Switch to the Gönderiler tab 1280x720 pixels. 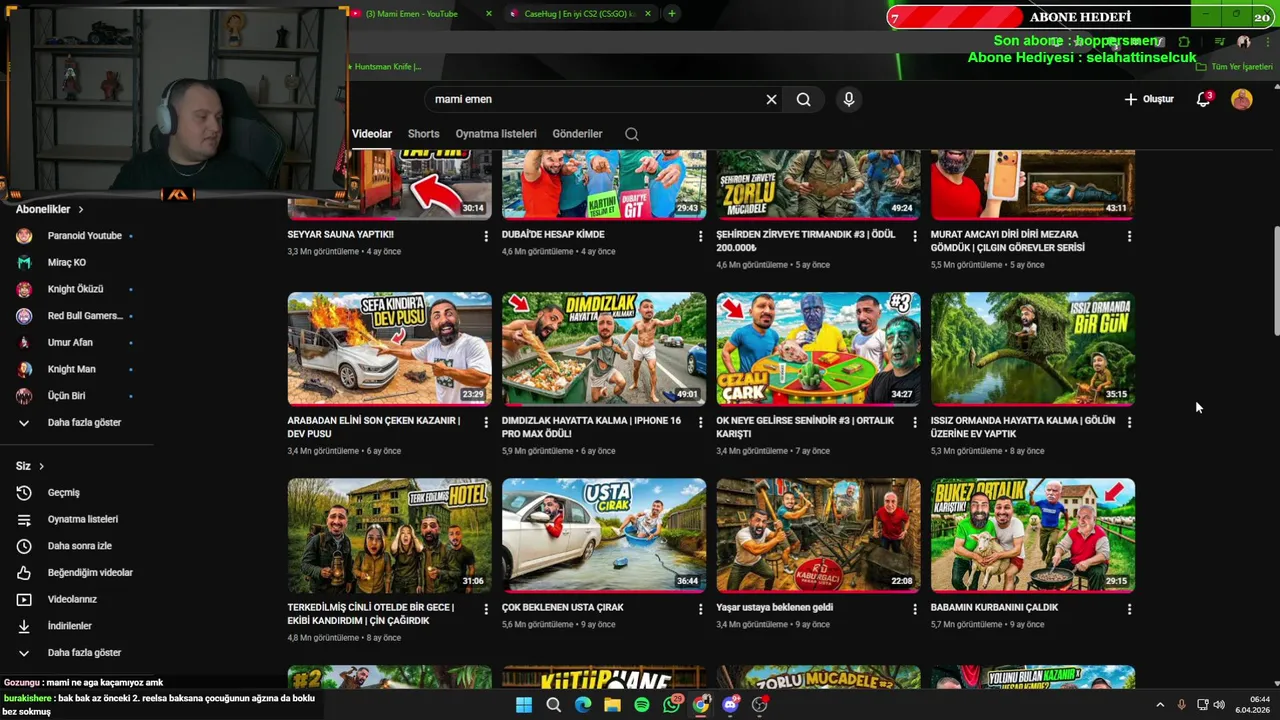pyautogui.click(x=577, y=134)
